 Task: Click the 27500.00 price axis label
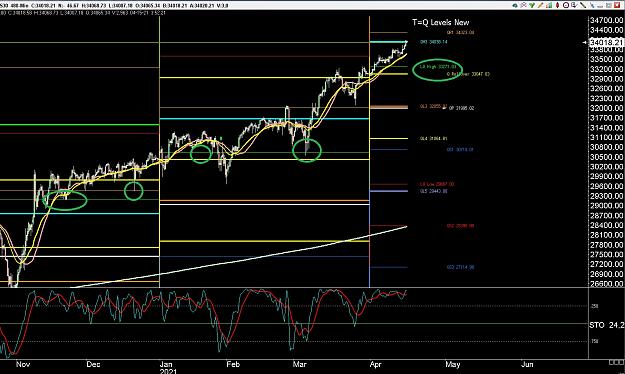click(x=607, y=255)
